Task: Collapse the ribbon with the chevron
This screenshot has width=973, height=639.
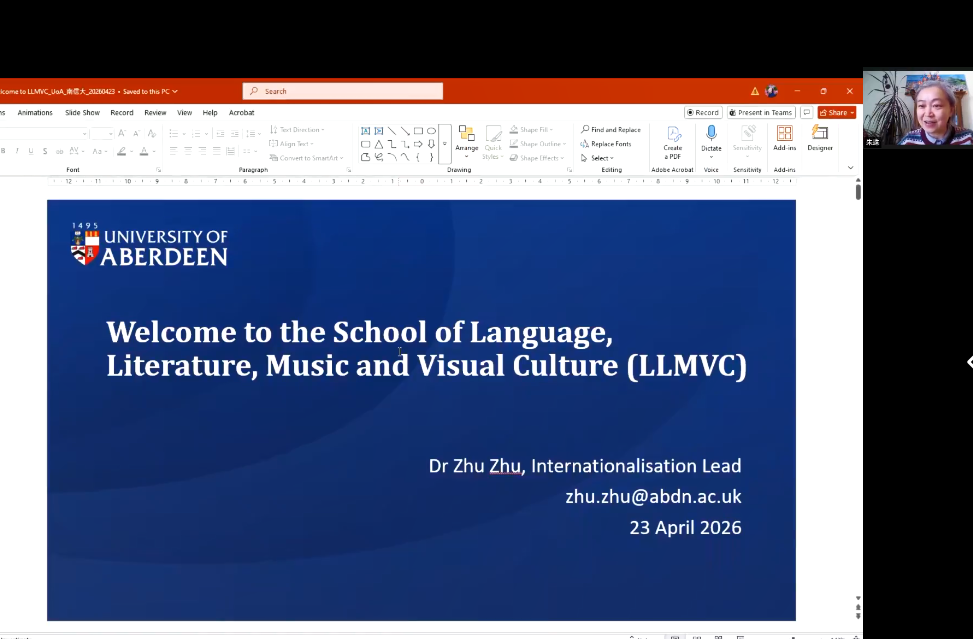Action: click(851, 168)
